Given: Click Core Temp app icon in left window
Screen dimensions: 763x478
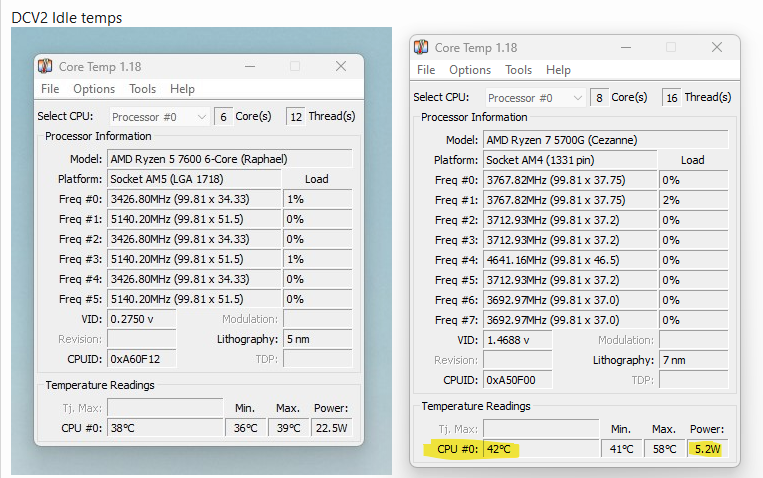Looking at the screenshot, I should click(45, 67).
